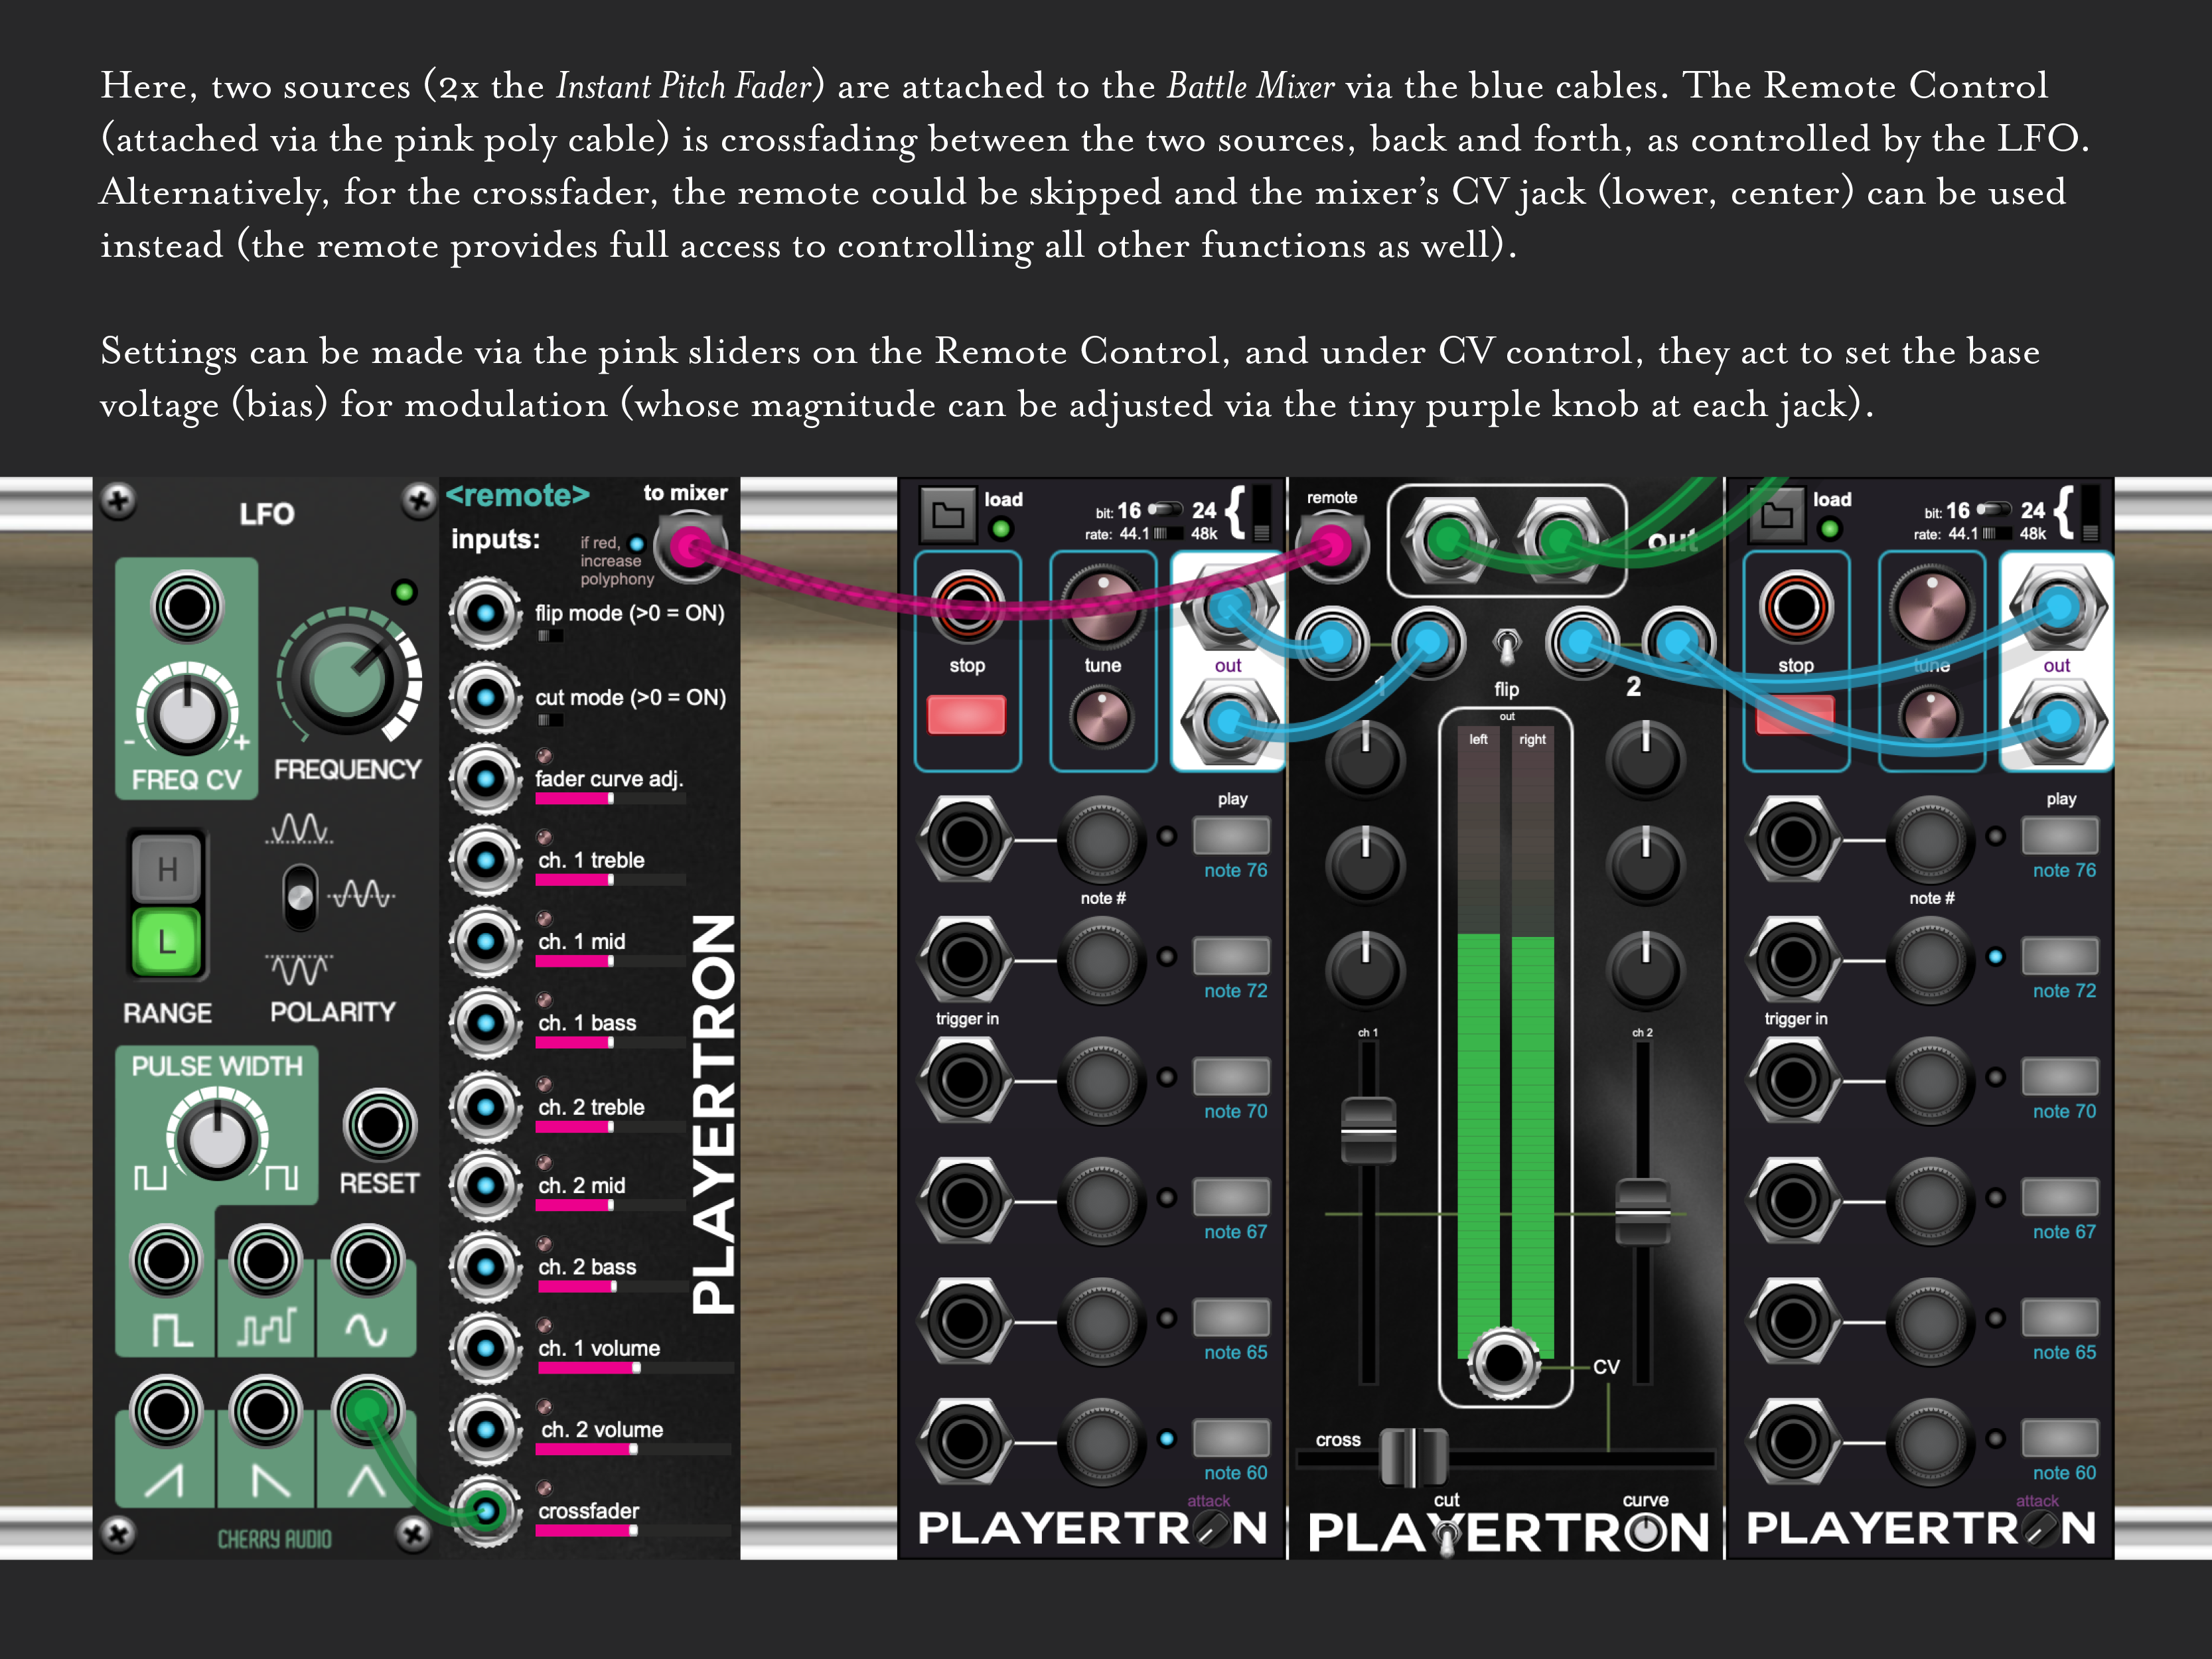
Task: Click the LFO square wave output jack
Action: coord(166,1261)
